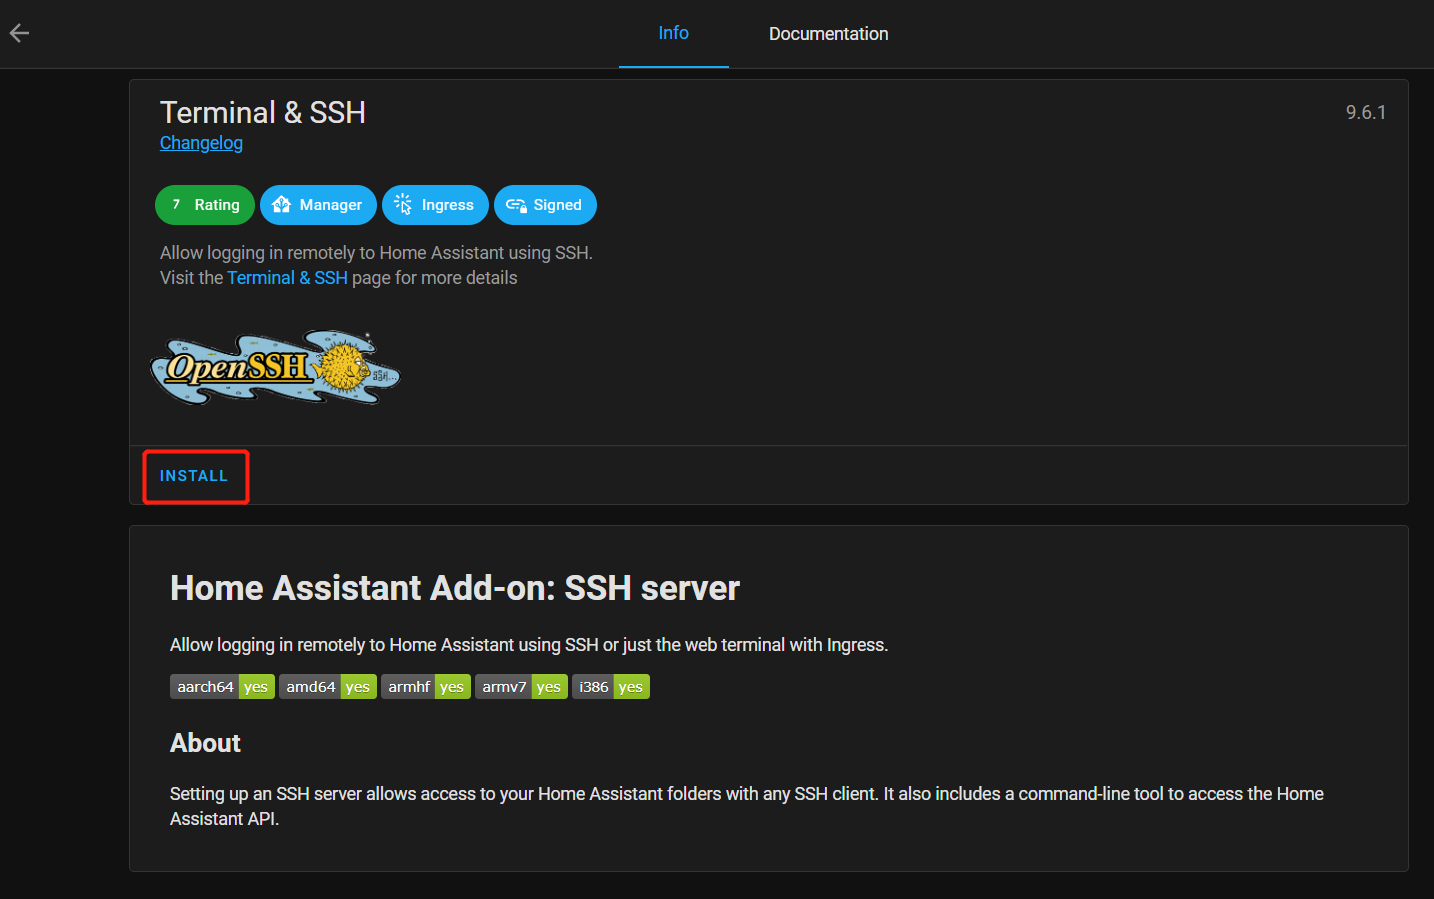Click the About heading
Screen dimensions: 1434x899
click(x=205, y=743)
